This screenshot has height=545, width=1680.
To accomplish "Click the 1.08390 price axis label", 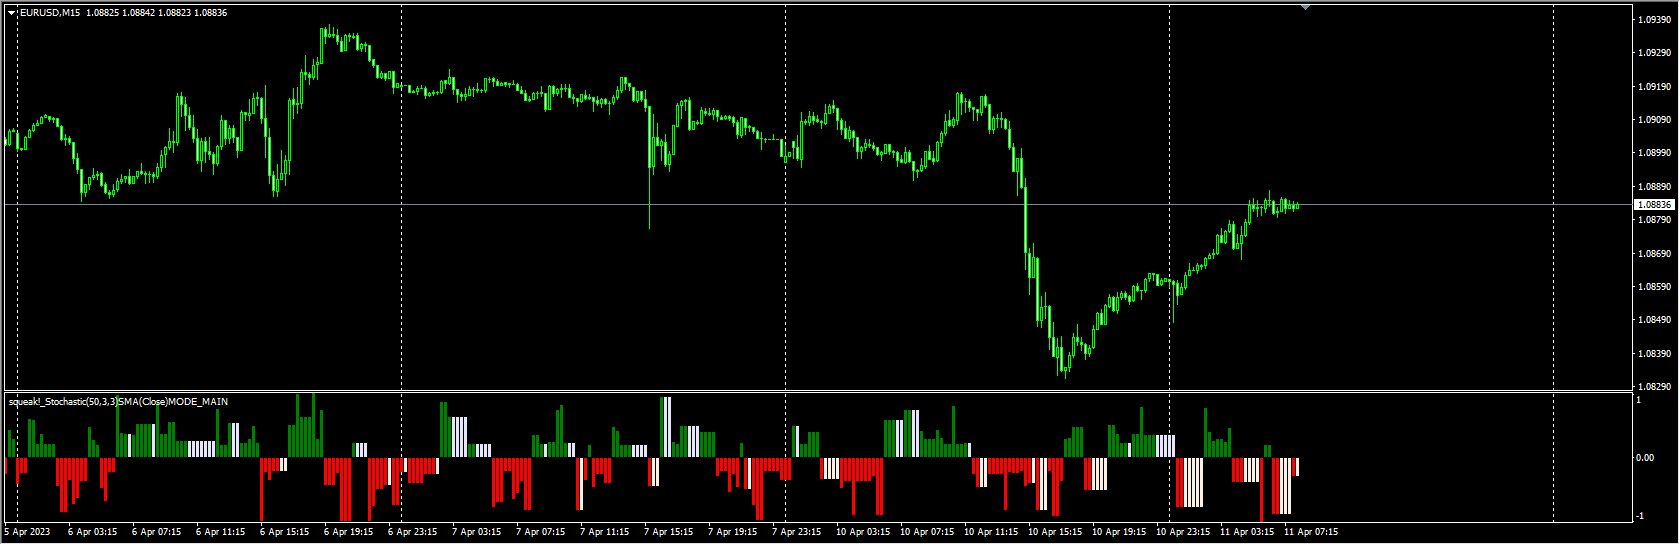I will pos(1655,354).
